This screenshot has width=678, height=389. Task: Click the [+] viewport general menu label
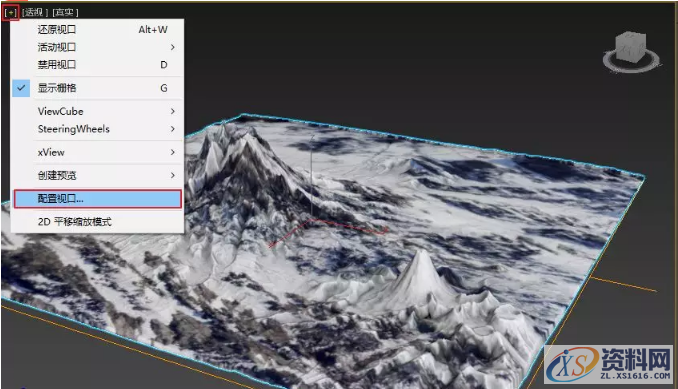[x=10, y=13]
